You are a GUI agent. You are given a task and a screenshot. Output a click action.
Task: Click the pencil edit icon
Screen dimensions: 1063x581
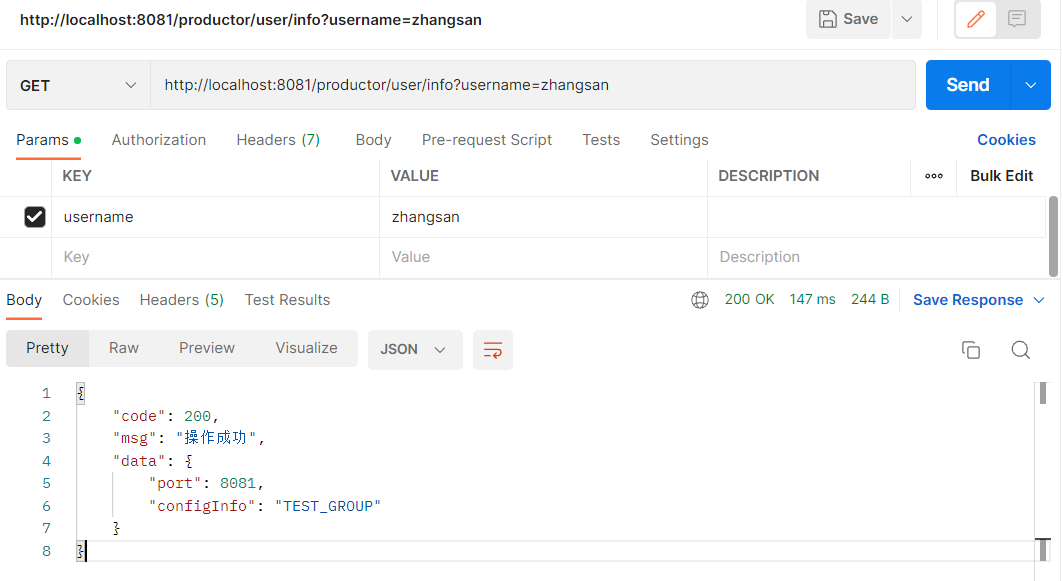pyautogui.click(x=976, y=19)
